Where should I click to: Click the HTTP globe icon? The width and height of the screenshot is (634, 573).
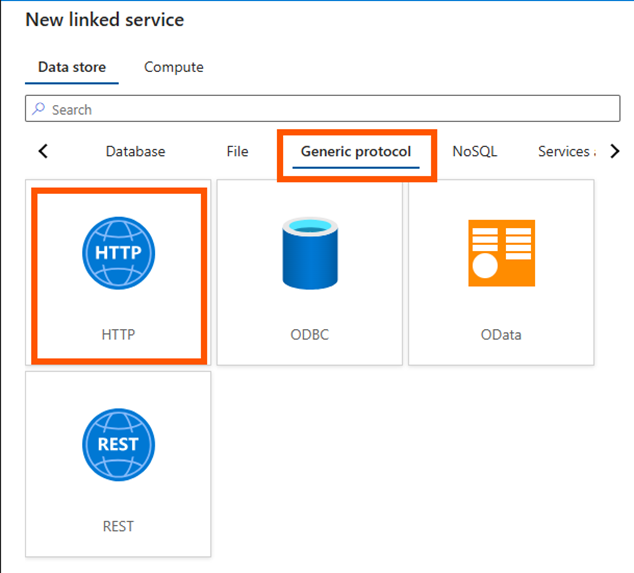[x=118, y=254]
